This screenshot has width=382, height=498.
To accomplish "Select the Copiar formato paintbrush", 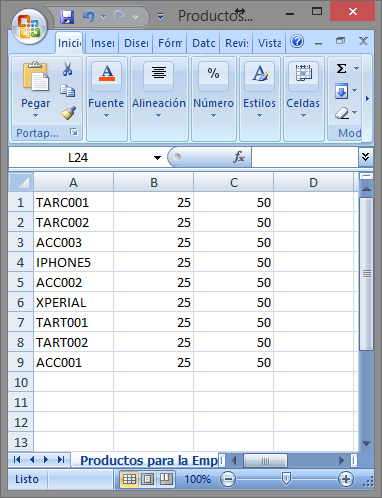I will coord(68,113).
